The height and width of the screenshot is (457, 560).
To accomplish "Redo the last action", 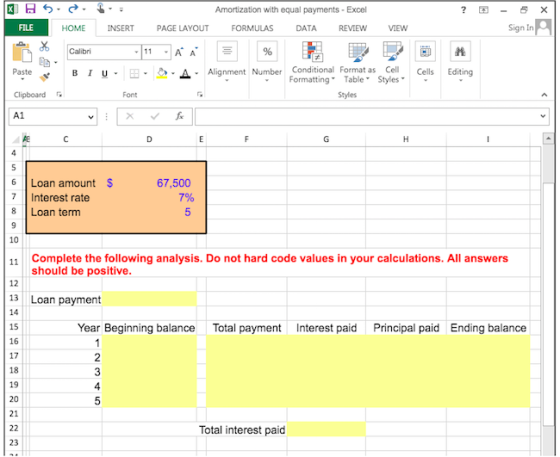I will pos(73,9).
